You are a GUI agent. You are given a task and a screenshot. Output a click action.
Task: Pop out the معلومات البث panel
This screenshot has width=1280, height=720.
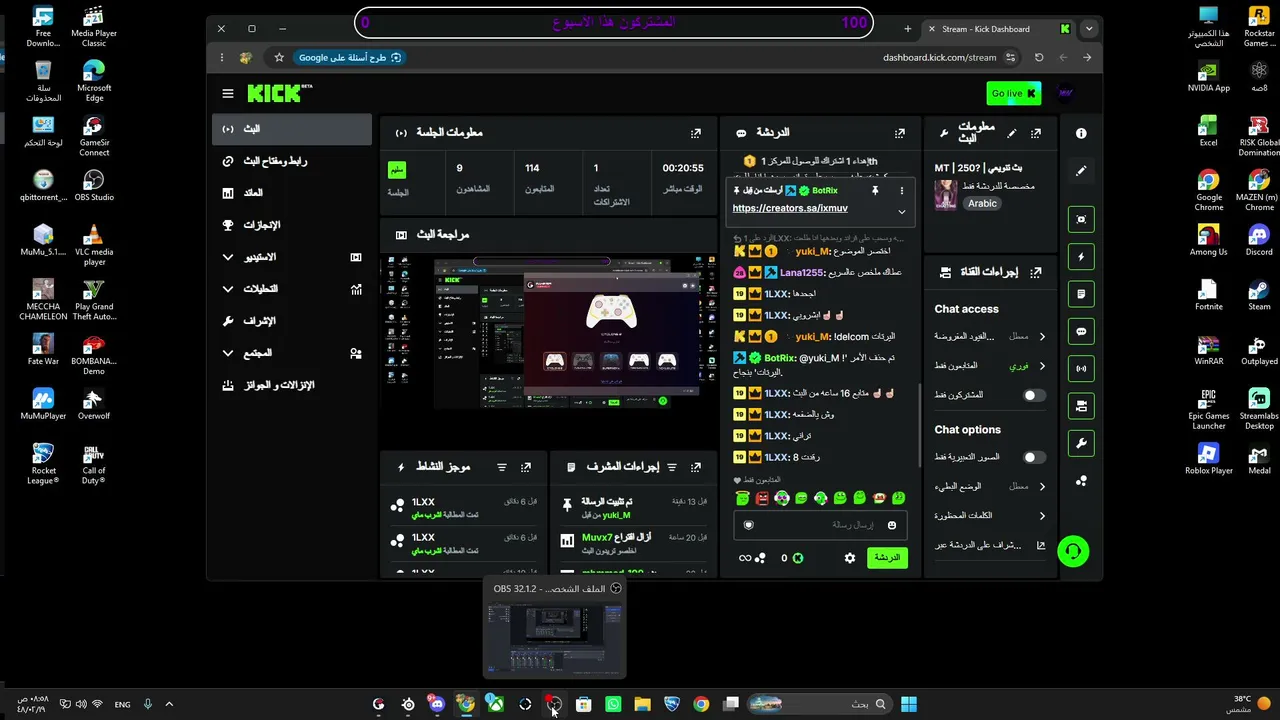(1036, 133)
